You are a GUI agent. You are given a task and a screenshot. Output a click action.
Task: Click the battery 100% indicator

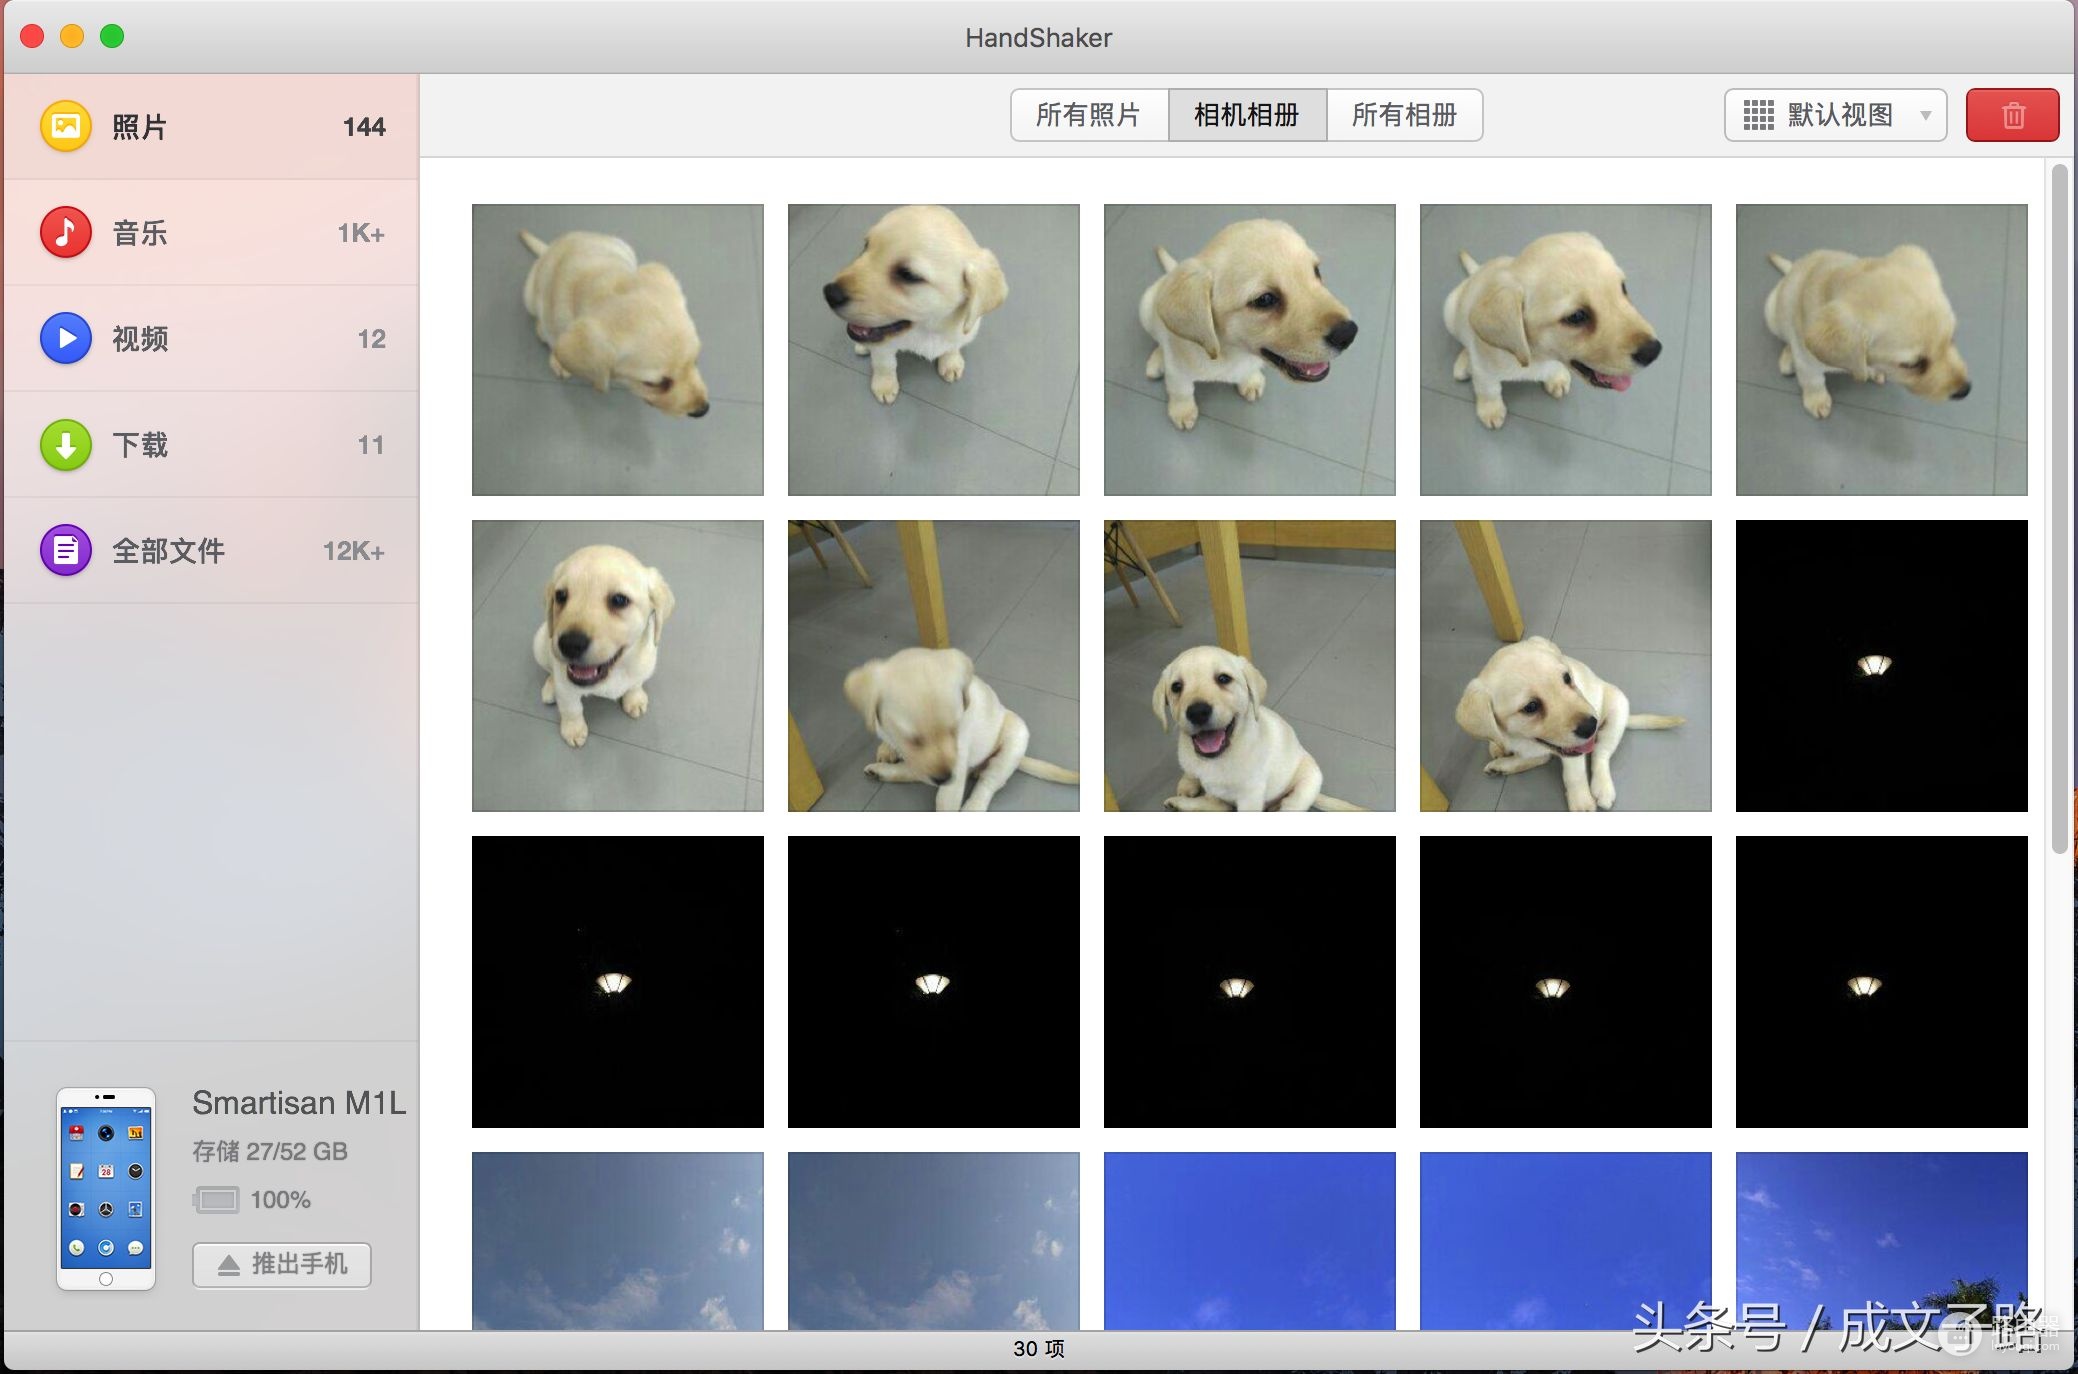point(252,1199)
